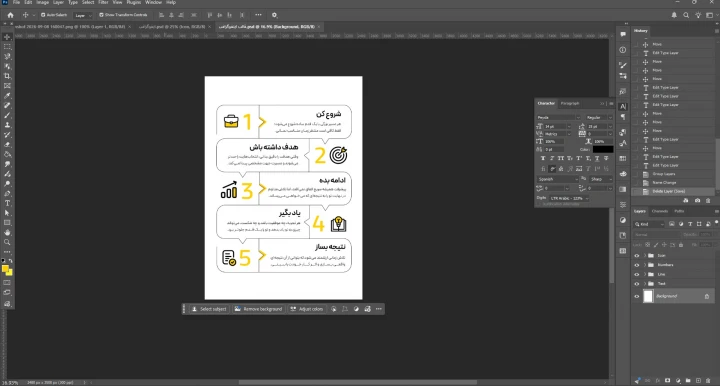
Task: Click the Home icon in the options bar
Action: tap(11, 15)
